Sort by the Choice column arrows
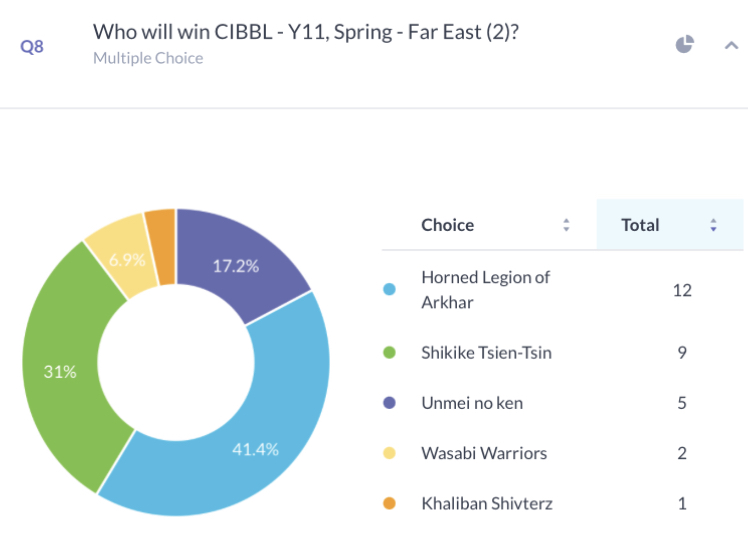This screenshot has height=544, width=748. point(566,225)
